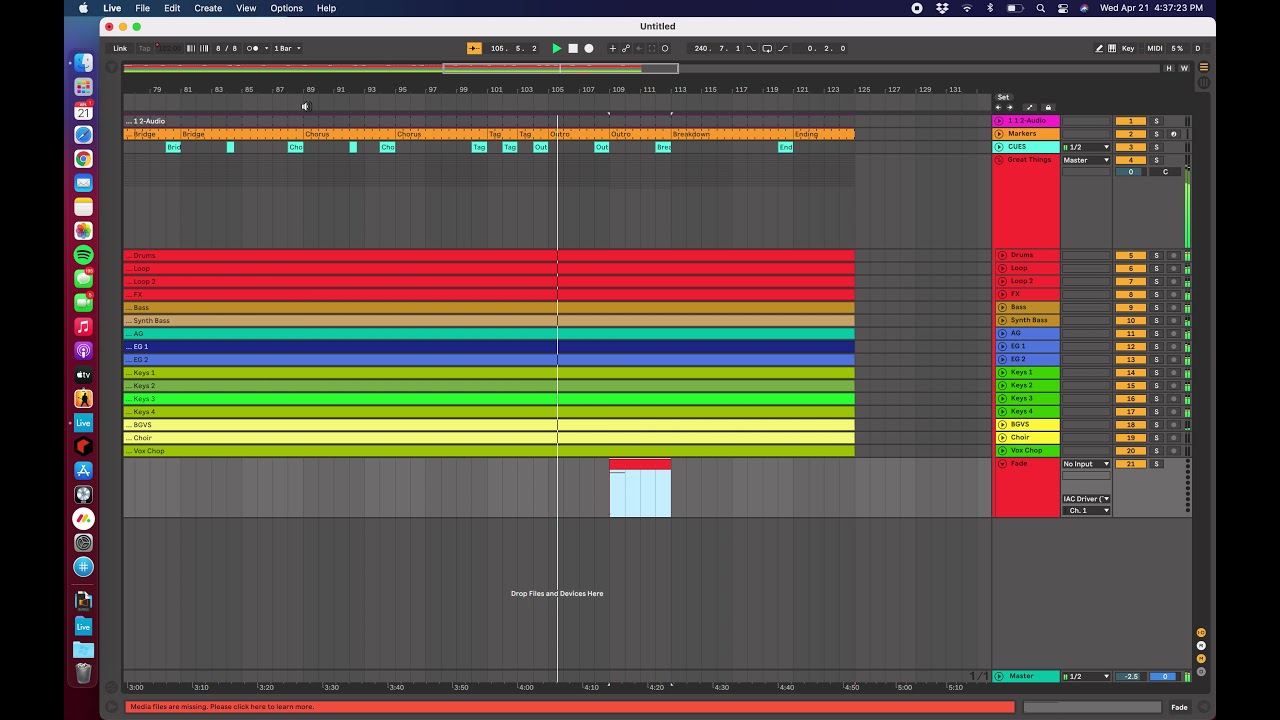Click the Automation Mode icon beside locator arrows
This screenshot has width=1280, height=720.
[x=1029, y=107]
